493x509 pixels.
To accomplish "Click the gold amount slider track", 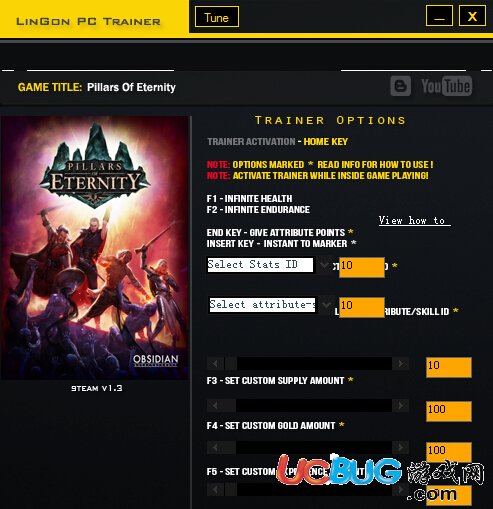I will (x=314, y=405).
